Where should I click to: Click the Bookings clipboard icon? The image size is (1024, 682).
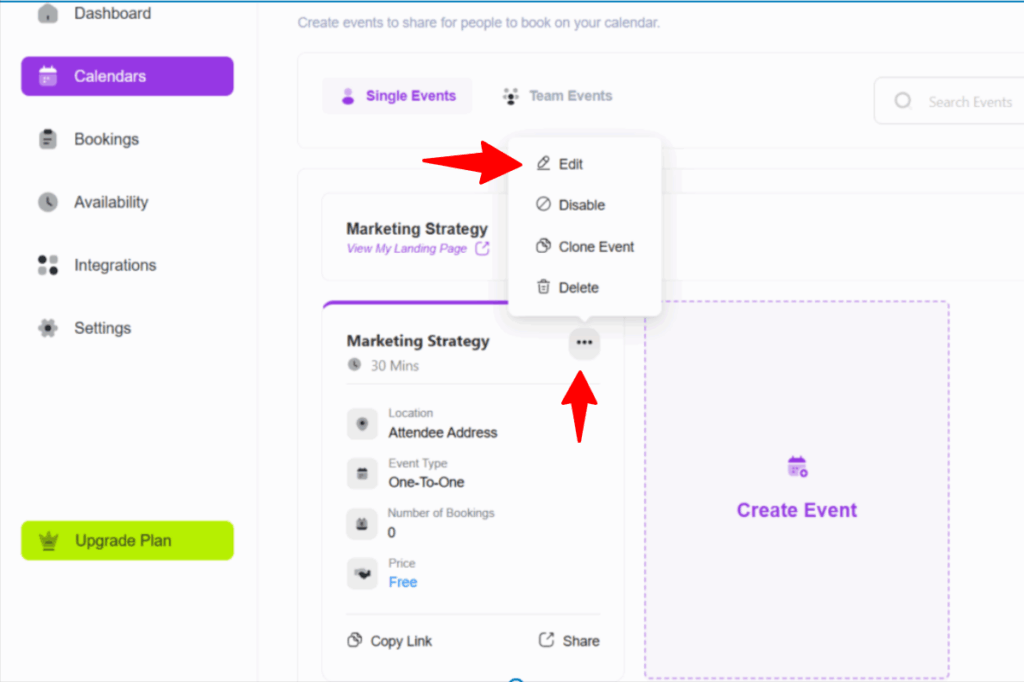[x=48, y=140]
